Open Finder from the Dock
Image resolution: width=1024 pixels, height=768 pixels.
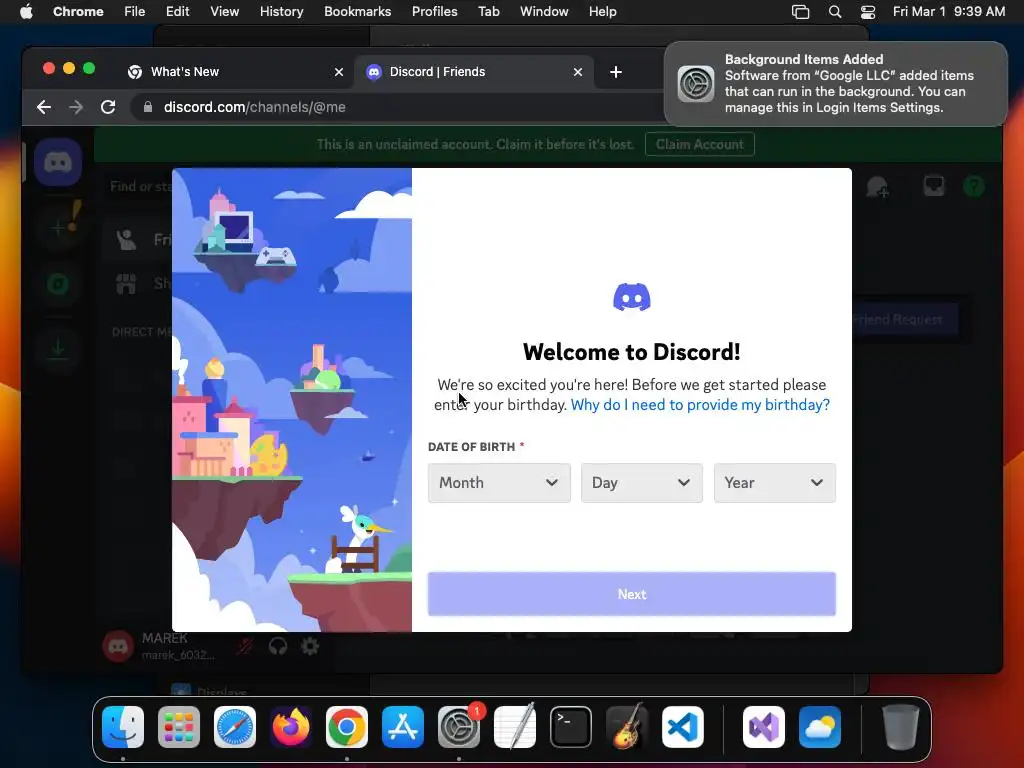point(123,727)
